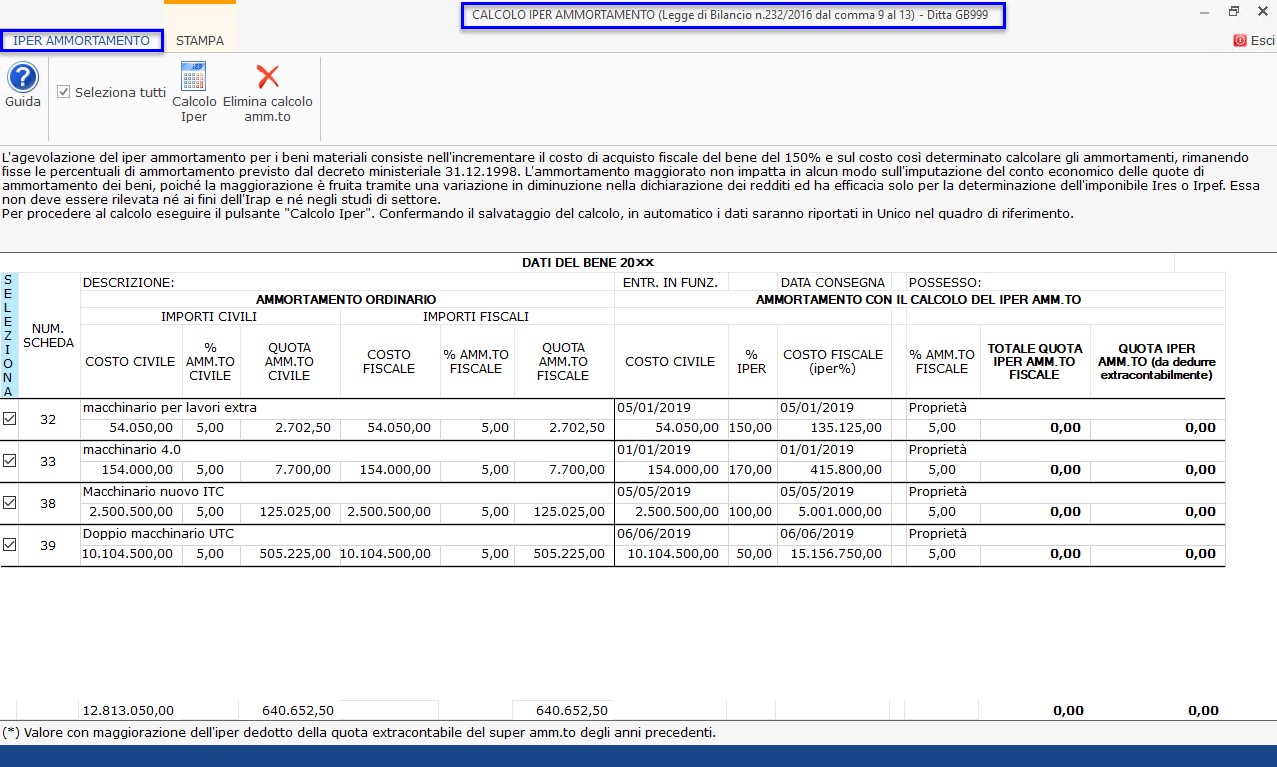Click costo fiscale iper value 15.156.750,00
The height and width of the screenshot is (767, 1277).
click(x=834, y=553)
